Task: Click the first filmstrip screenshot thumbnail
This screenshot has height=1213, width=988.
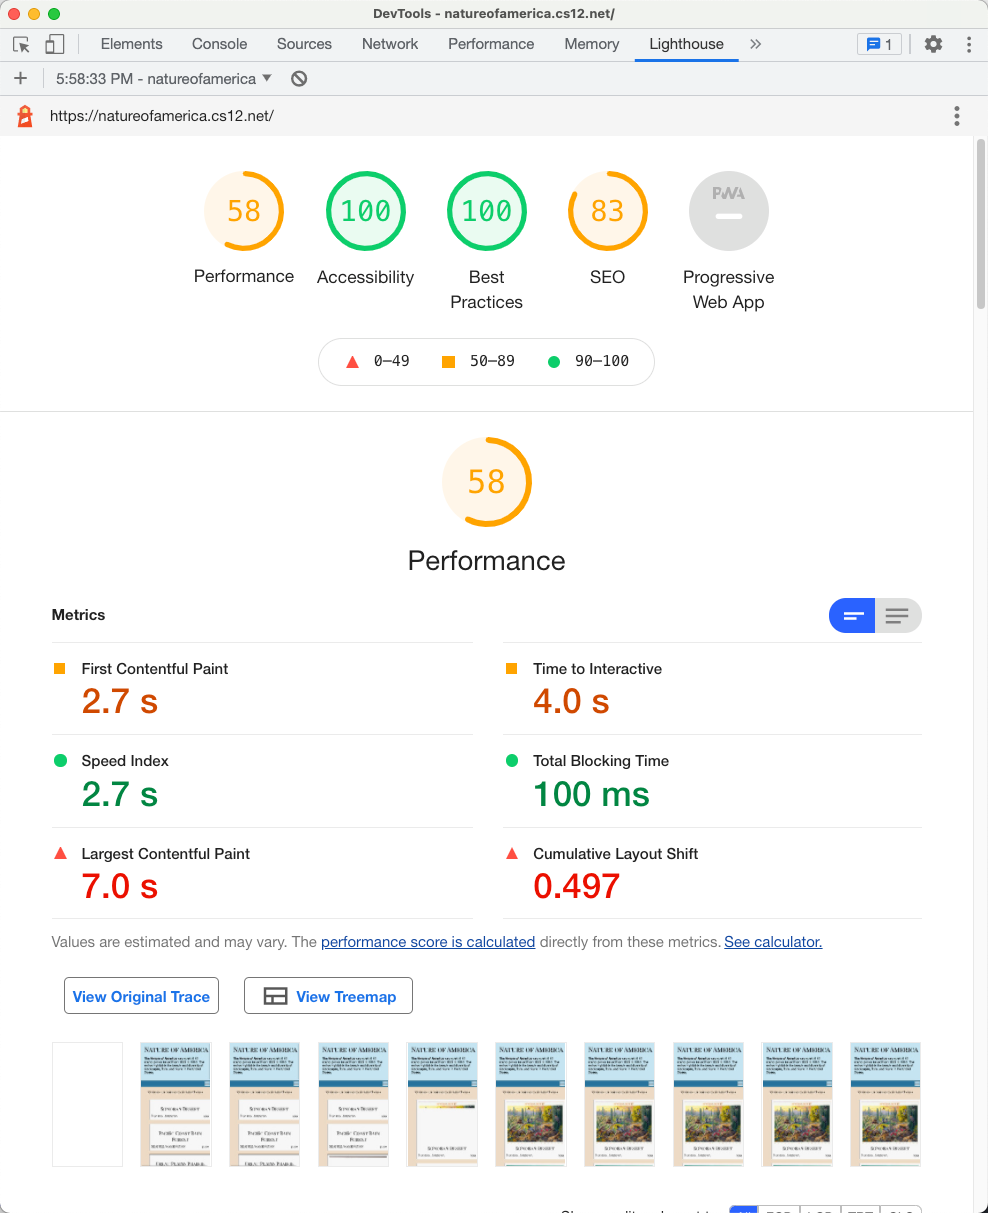Action: (87, 1104)
